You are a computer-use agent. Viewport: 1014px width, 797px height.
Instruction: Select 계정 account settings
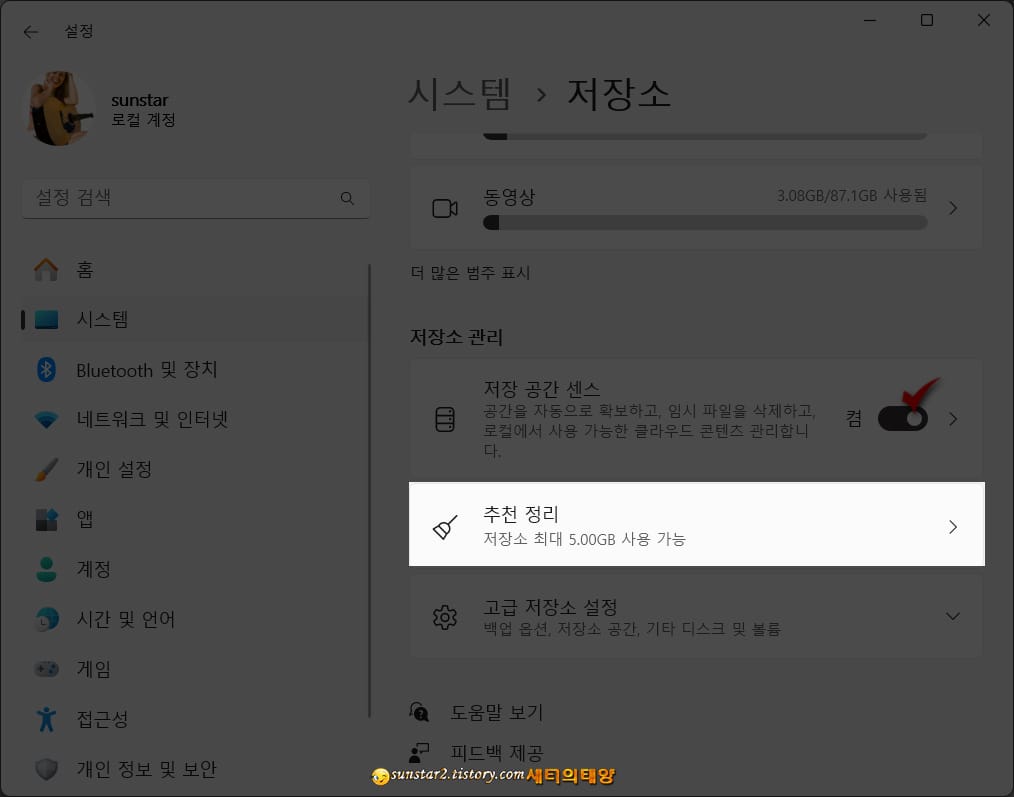[95, 569]
